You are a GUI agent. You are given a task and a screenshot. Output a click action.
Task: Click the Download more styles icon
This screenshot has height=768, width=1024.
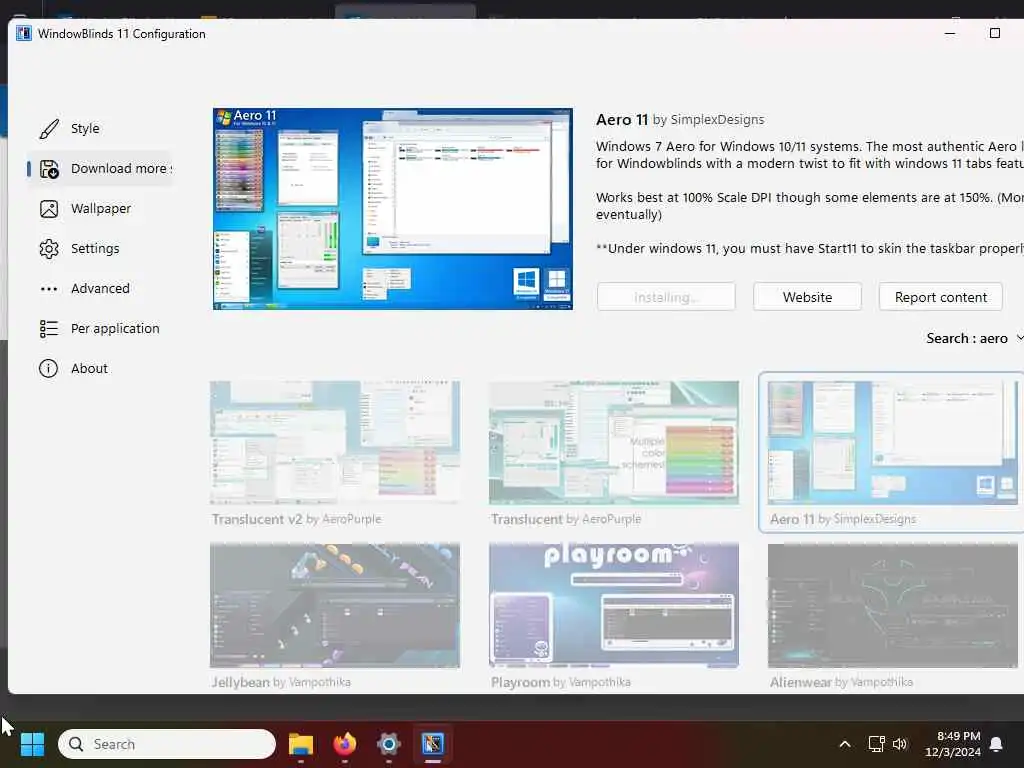click(x=49, y=169)
